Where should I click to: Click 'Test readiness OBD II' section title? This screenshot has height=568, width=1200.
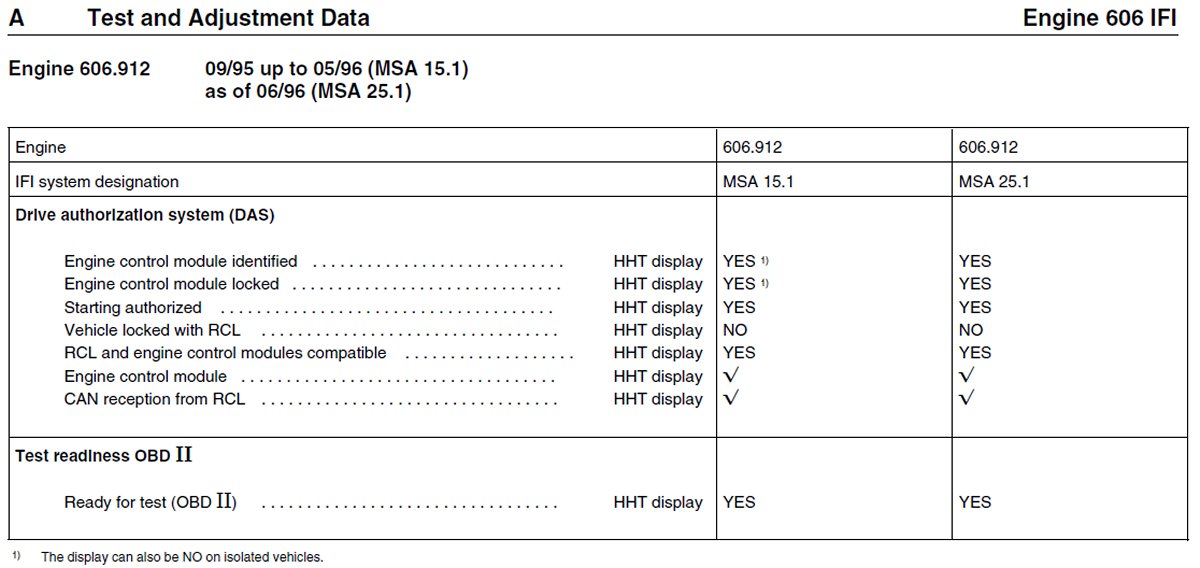coord(104,455)
